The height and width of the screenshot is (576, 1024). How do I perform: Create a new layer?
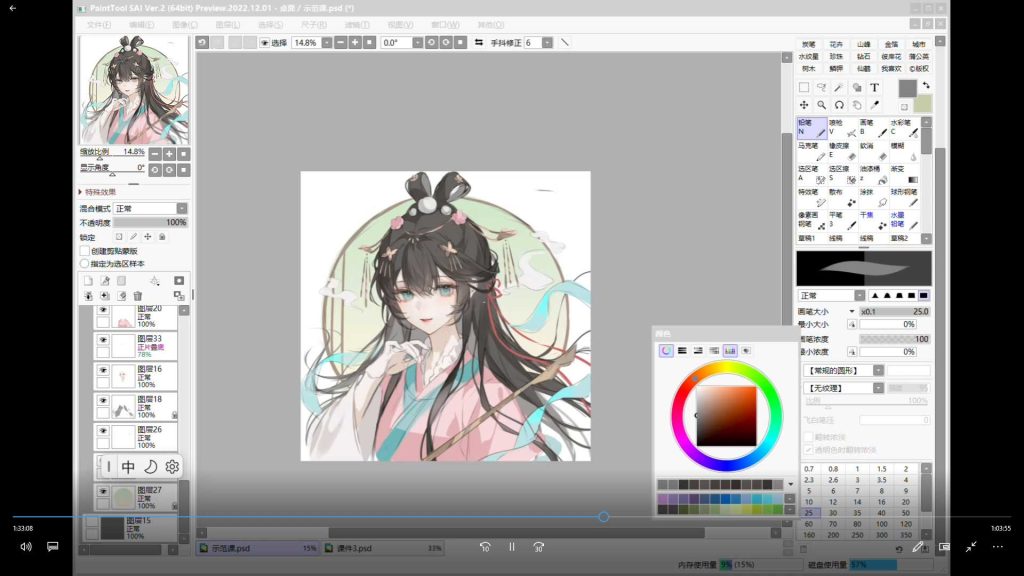[88, 281]
